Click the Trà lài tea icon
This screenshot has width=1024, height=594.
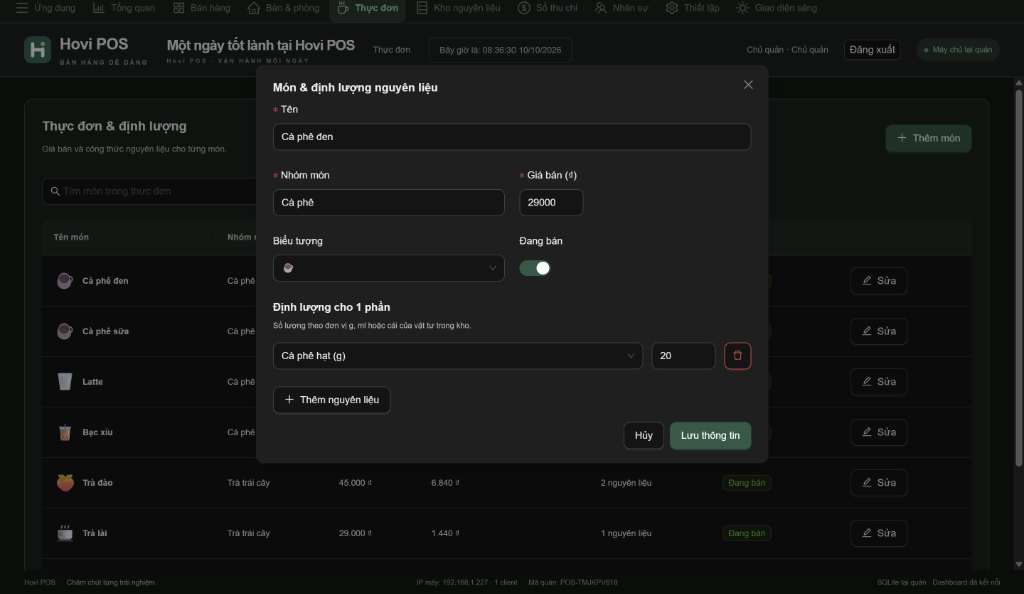[65, 533]
